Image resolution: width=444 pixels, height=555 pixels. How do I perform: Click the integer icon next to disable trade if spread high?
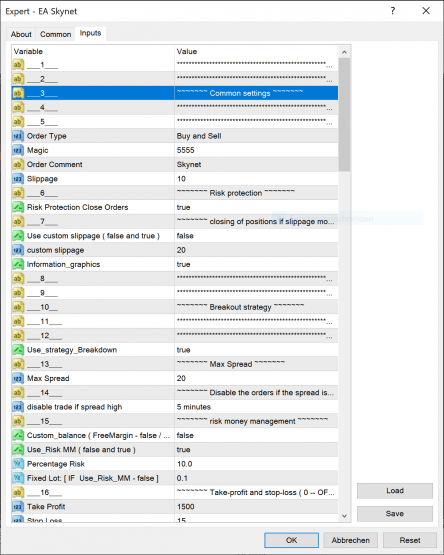[x=18, y=407]
